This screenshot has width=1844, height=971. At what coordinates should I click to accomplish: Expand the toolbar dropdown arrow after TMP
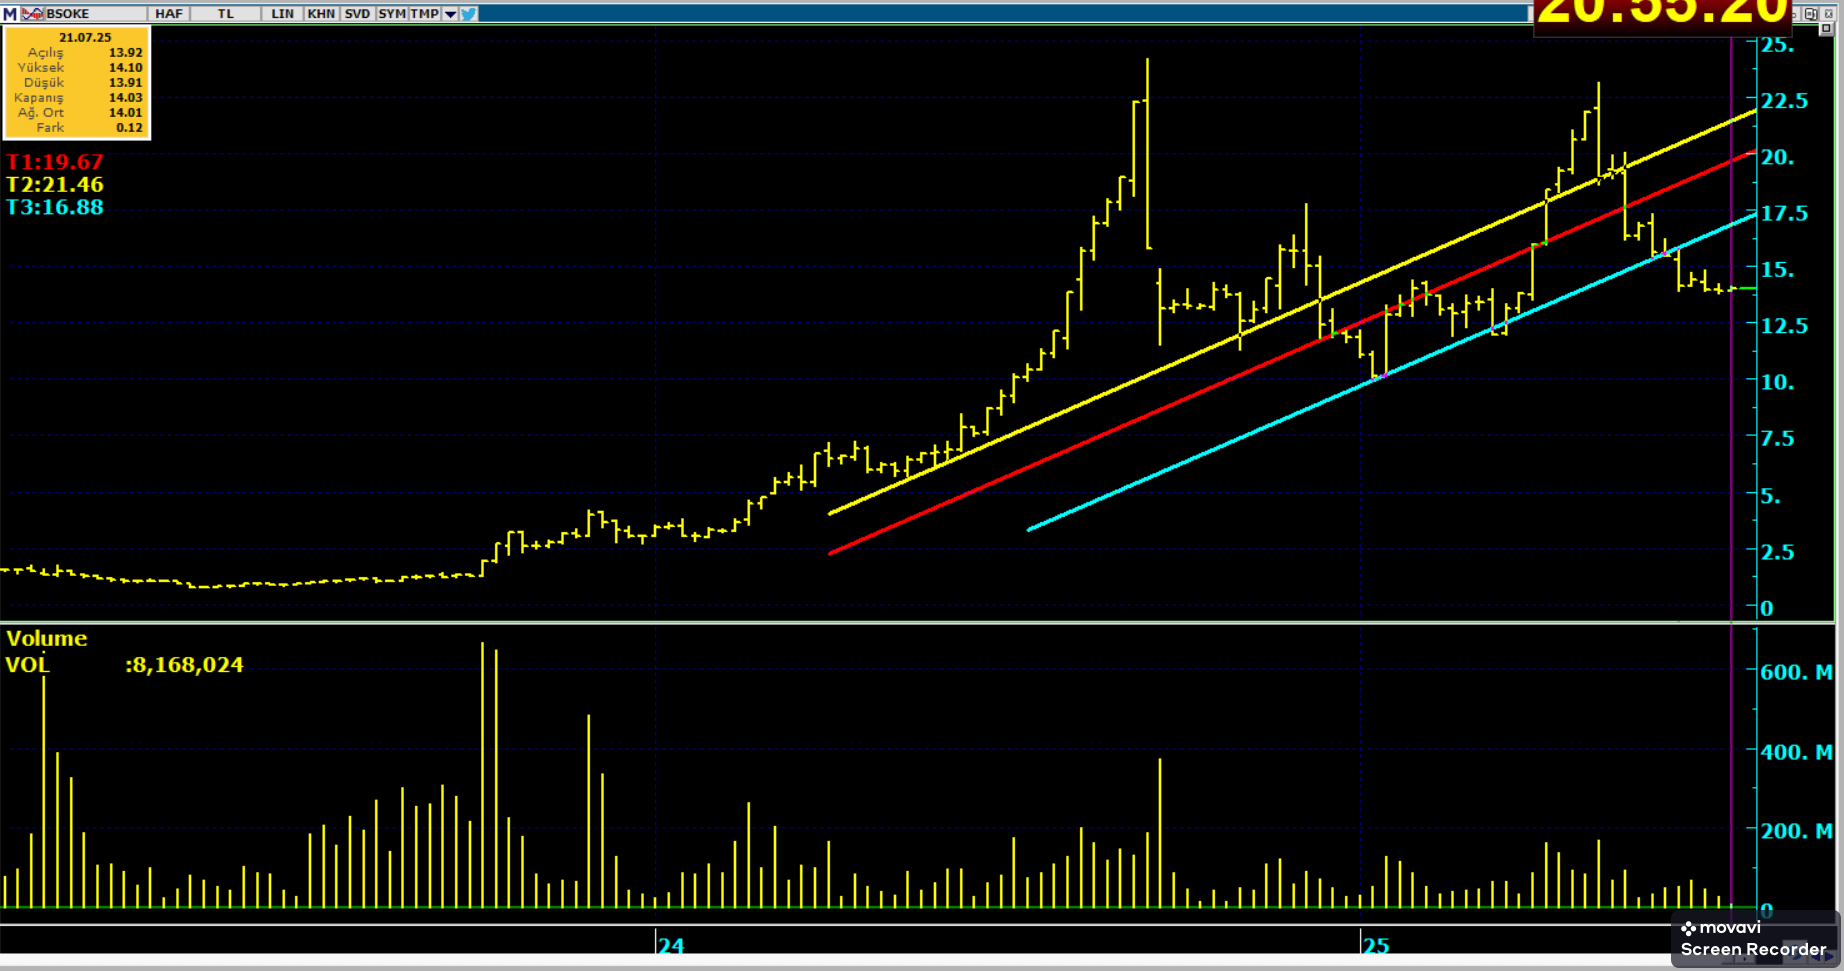tap(450, 14)
